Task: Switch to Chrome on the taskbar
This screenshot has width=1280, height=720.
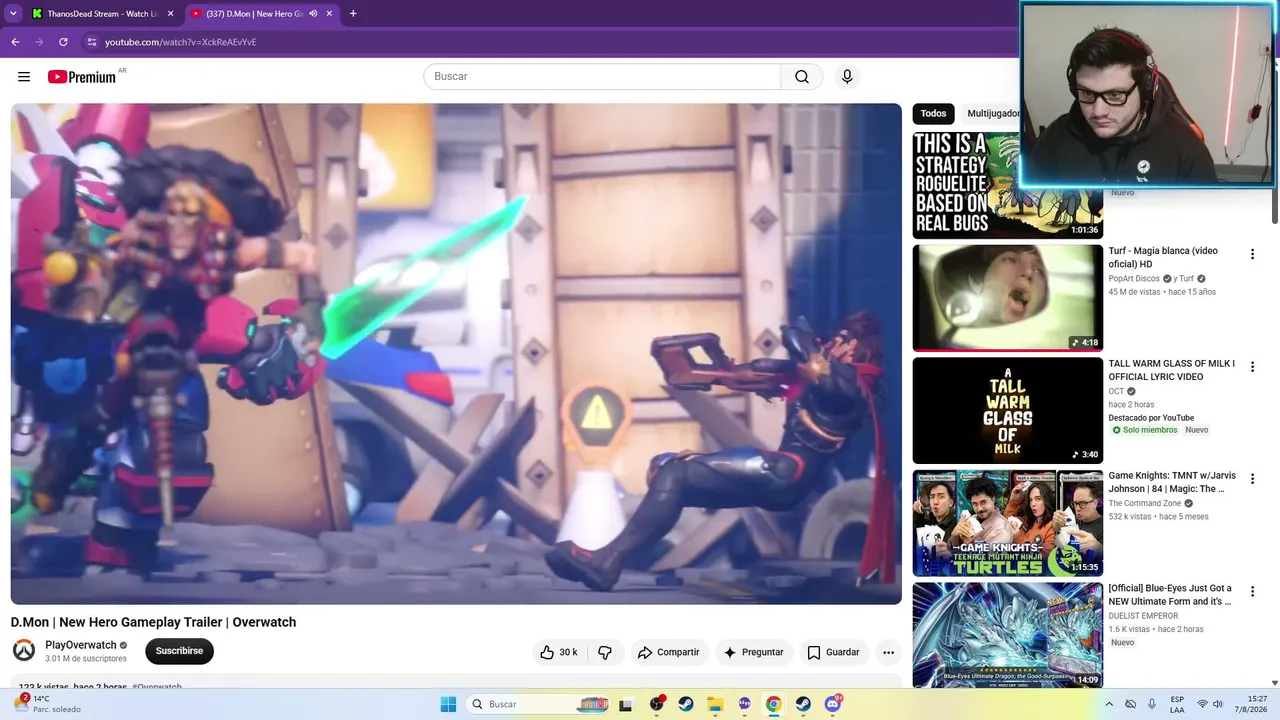Action: click(x=773, y=704)
